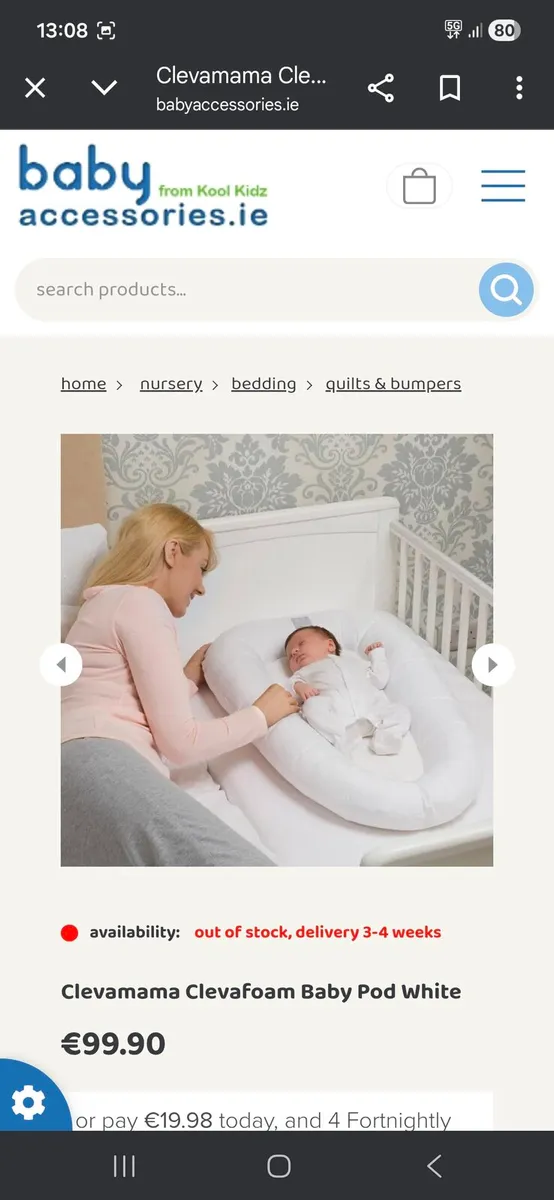Viewport: 554px width, 1200px height.
Task: Close the browser tab with X
Action: tap(35, 88)
